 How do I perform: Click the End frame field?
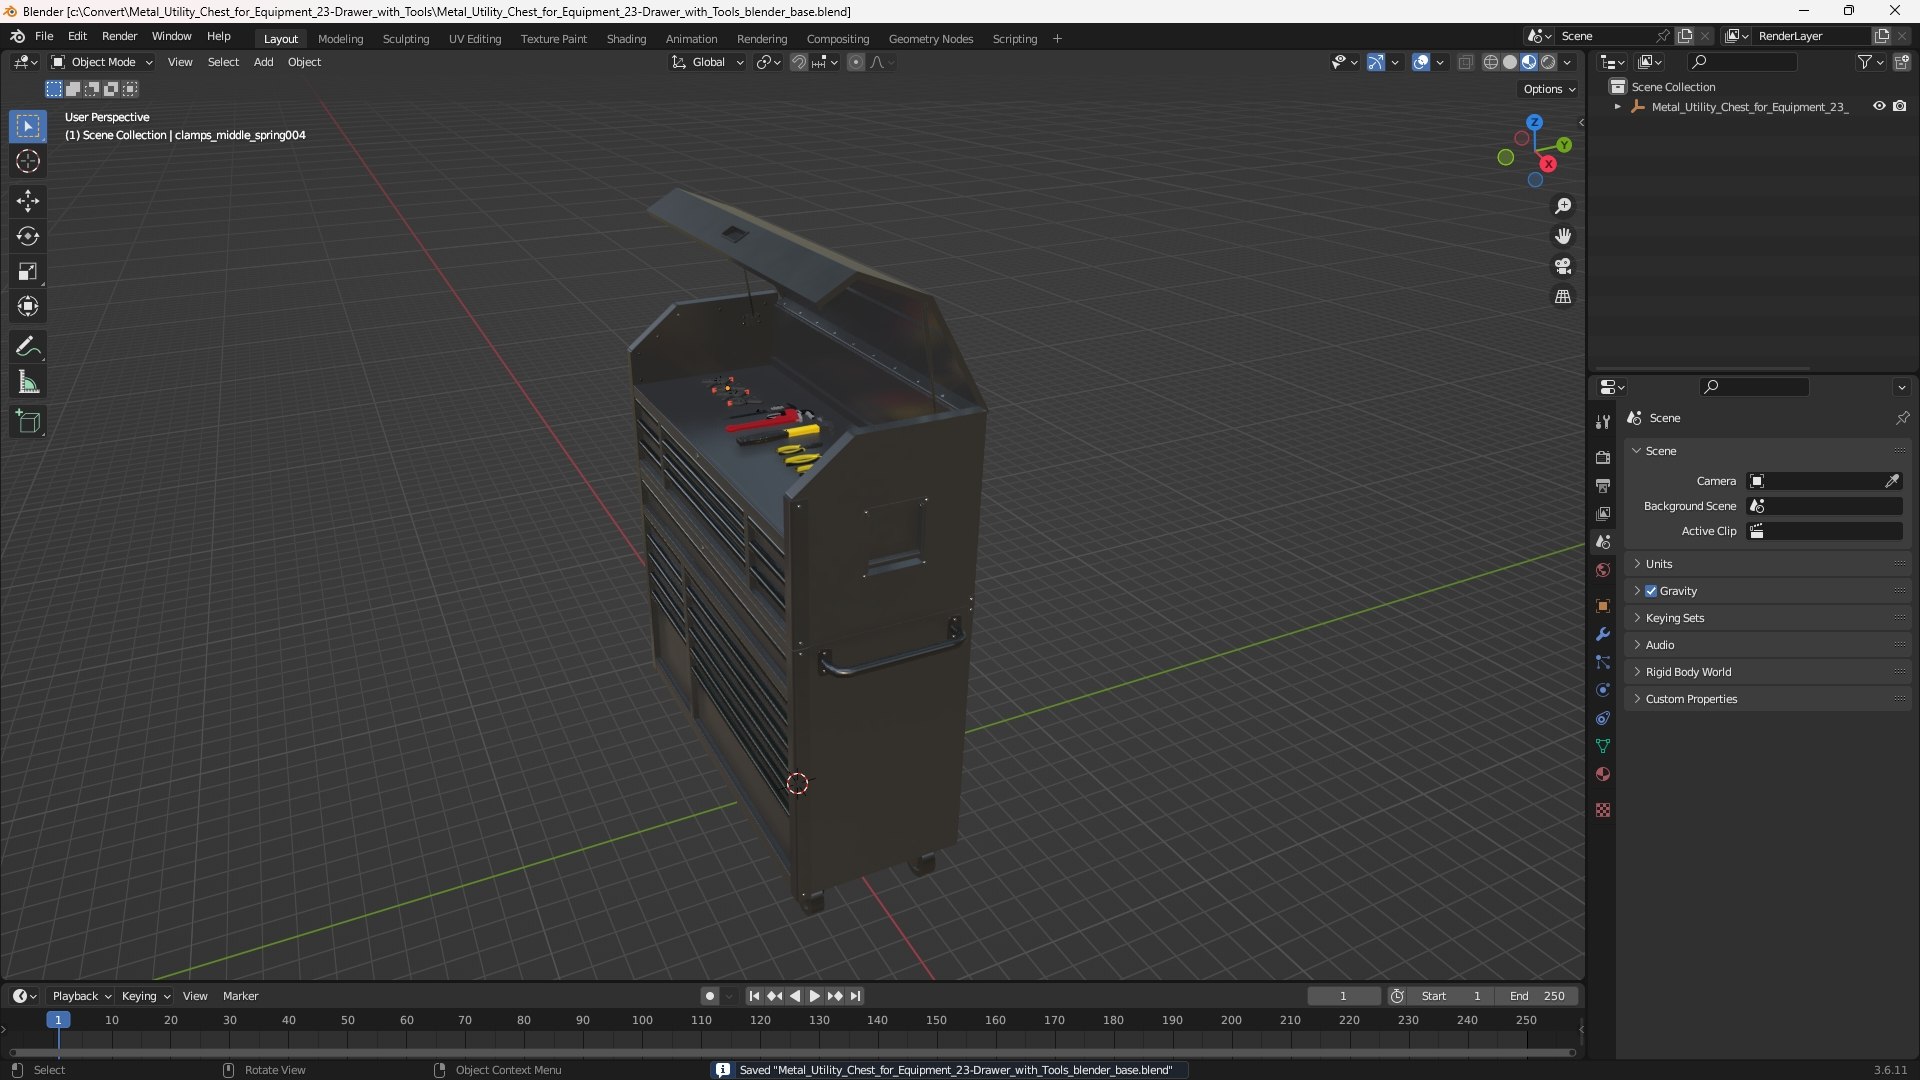(x=1537, y=996)
